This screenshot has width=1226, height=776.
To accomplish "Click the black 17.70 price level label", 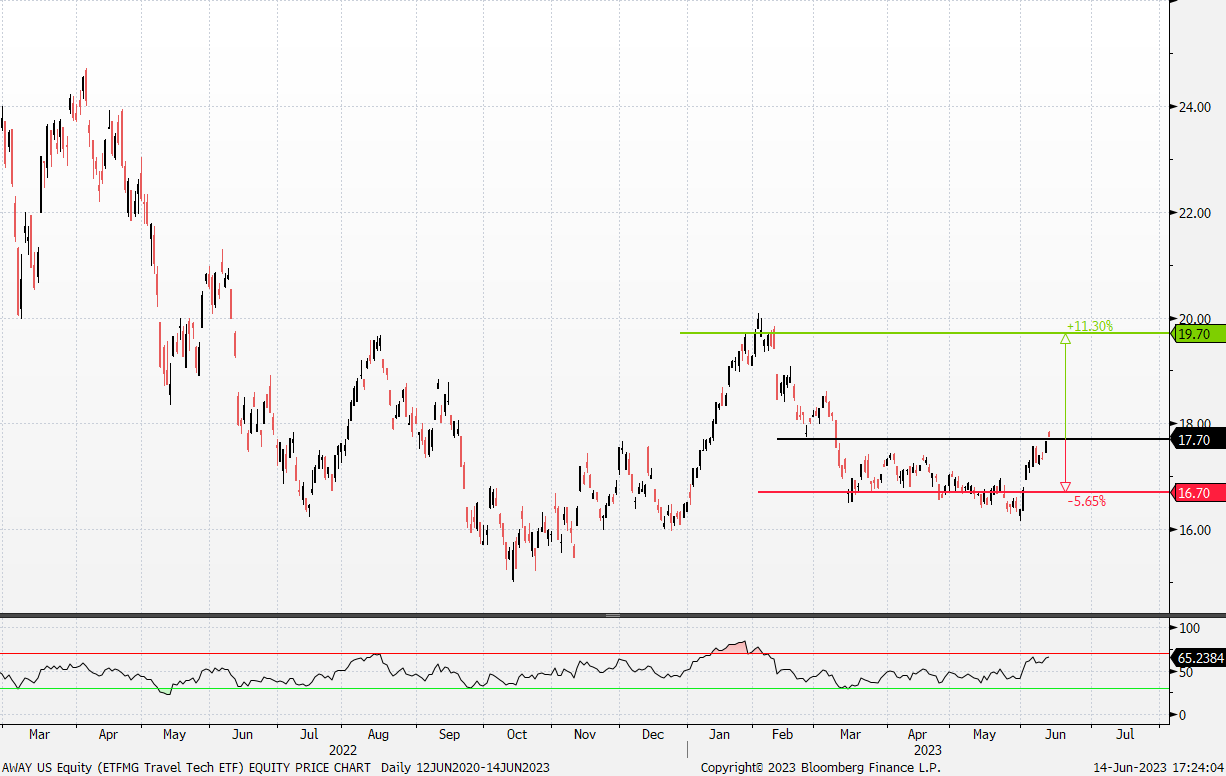I will point(1197,439).
